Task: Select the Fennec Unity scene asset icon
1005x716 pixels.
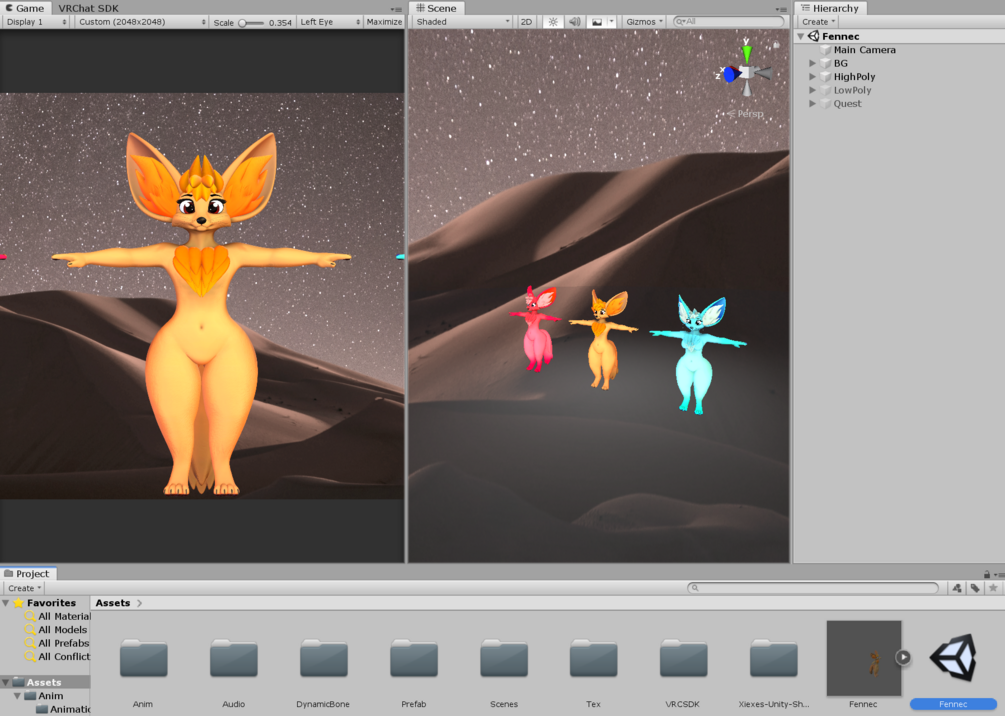Action: point(953,658)
